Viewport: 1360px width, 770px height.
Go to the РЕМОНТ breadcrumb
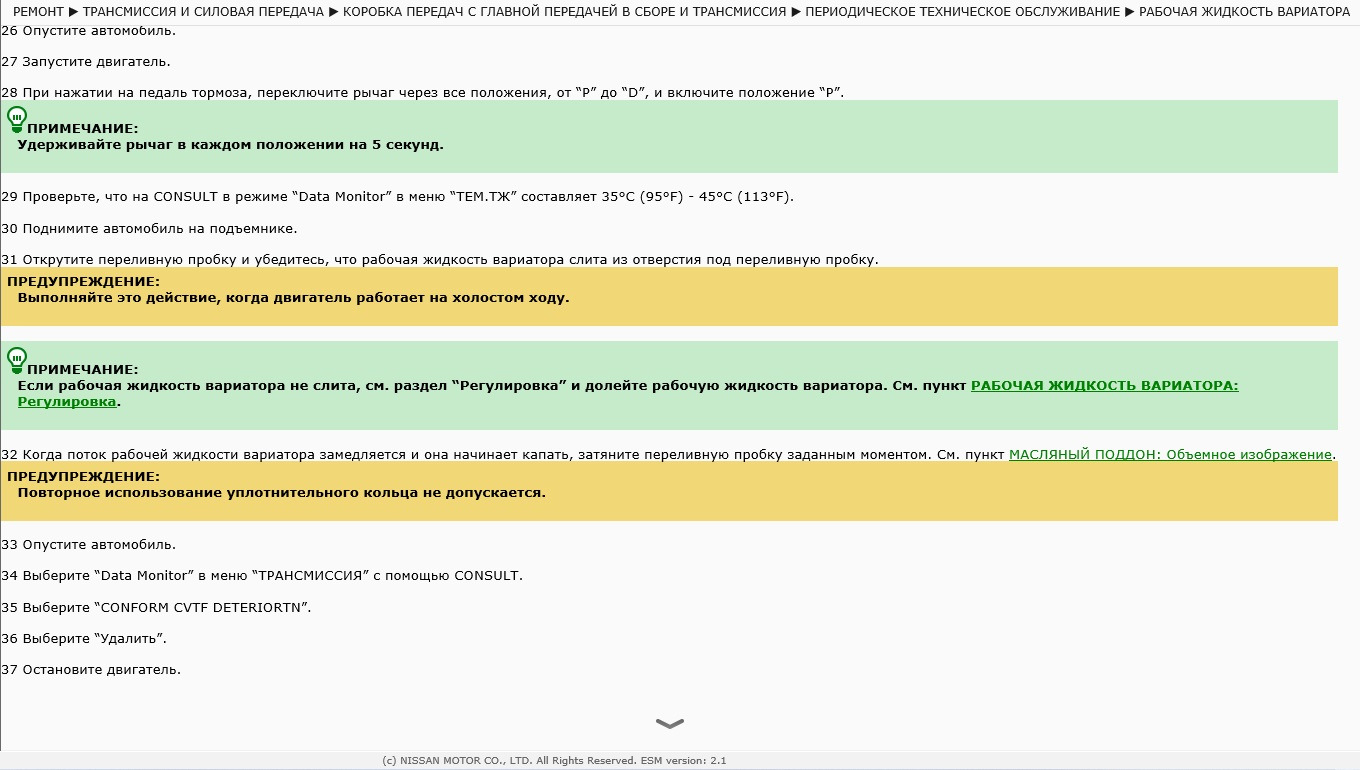(38, 12)
